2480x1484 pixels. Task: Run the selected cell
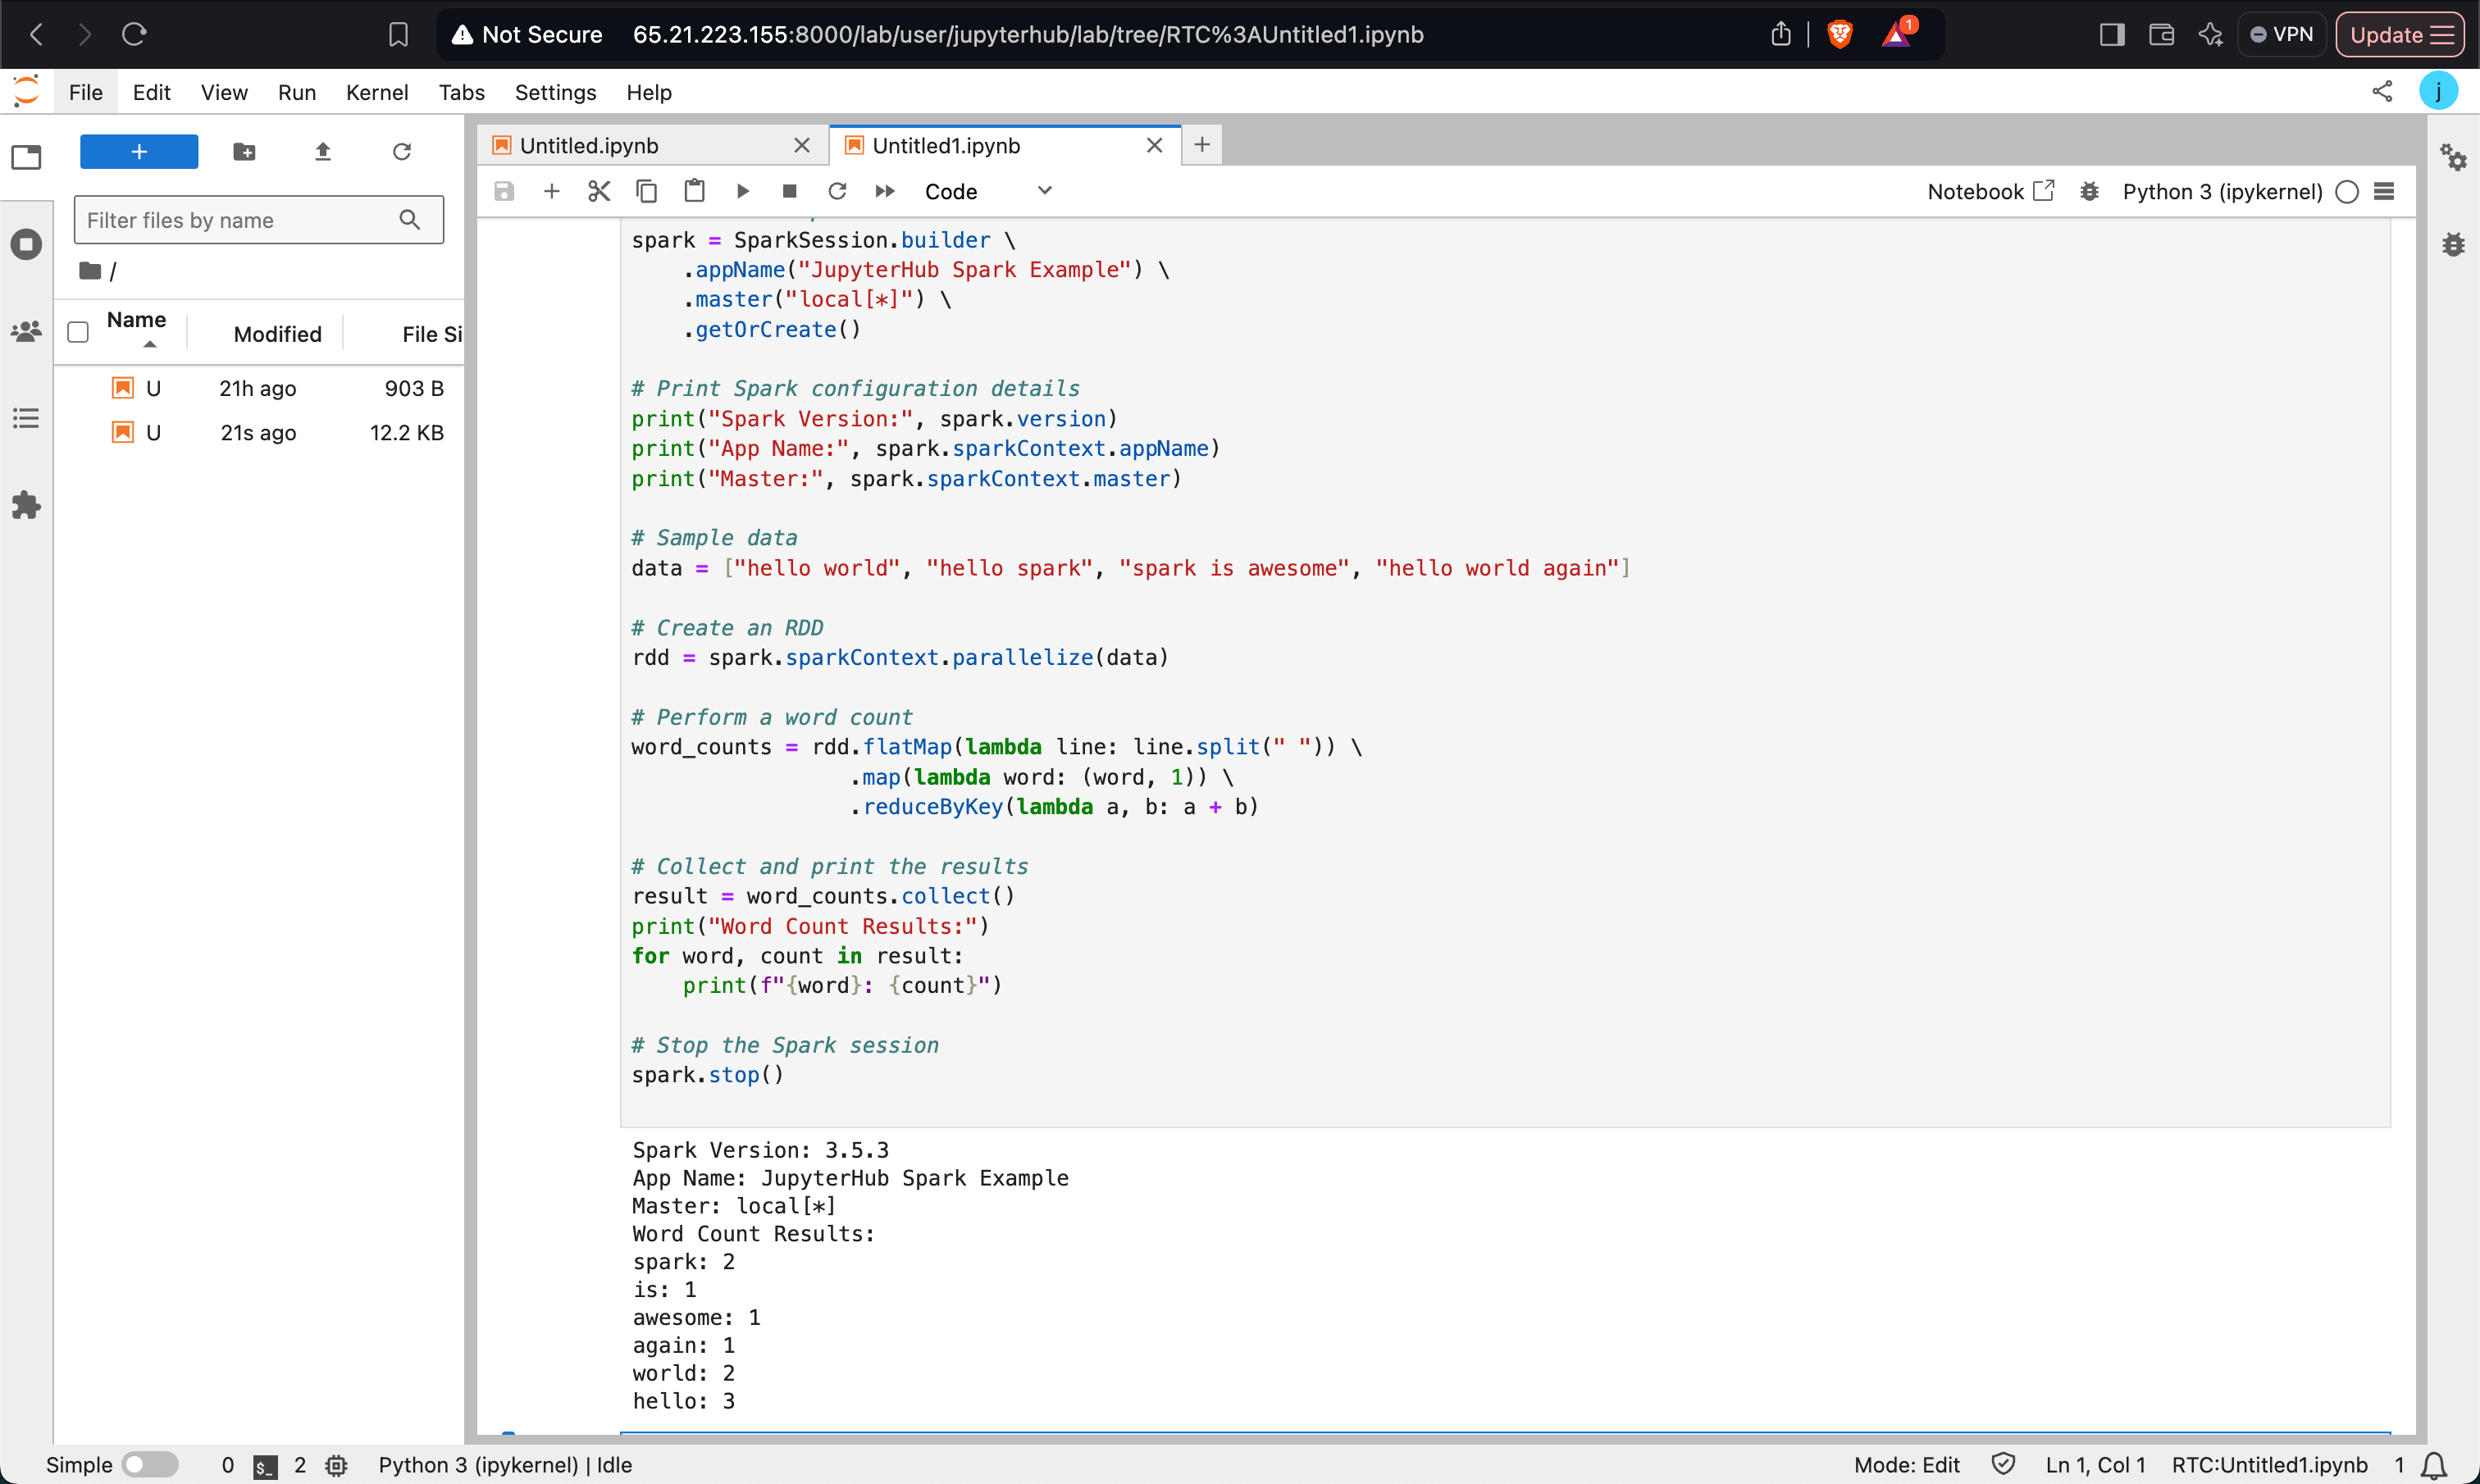pyautogui.click(x=742, y=191)
